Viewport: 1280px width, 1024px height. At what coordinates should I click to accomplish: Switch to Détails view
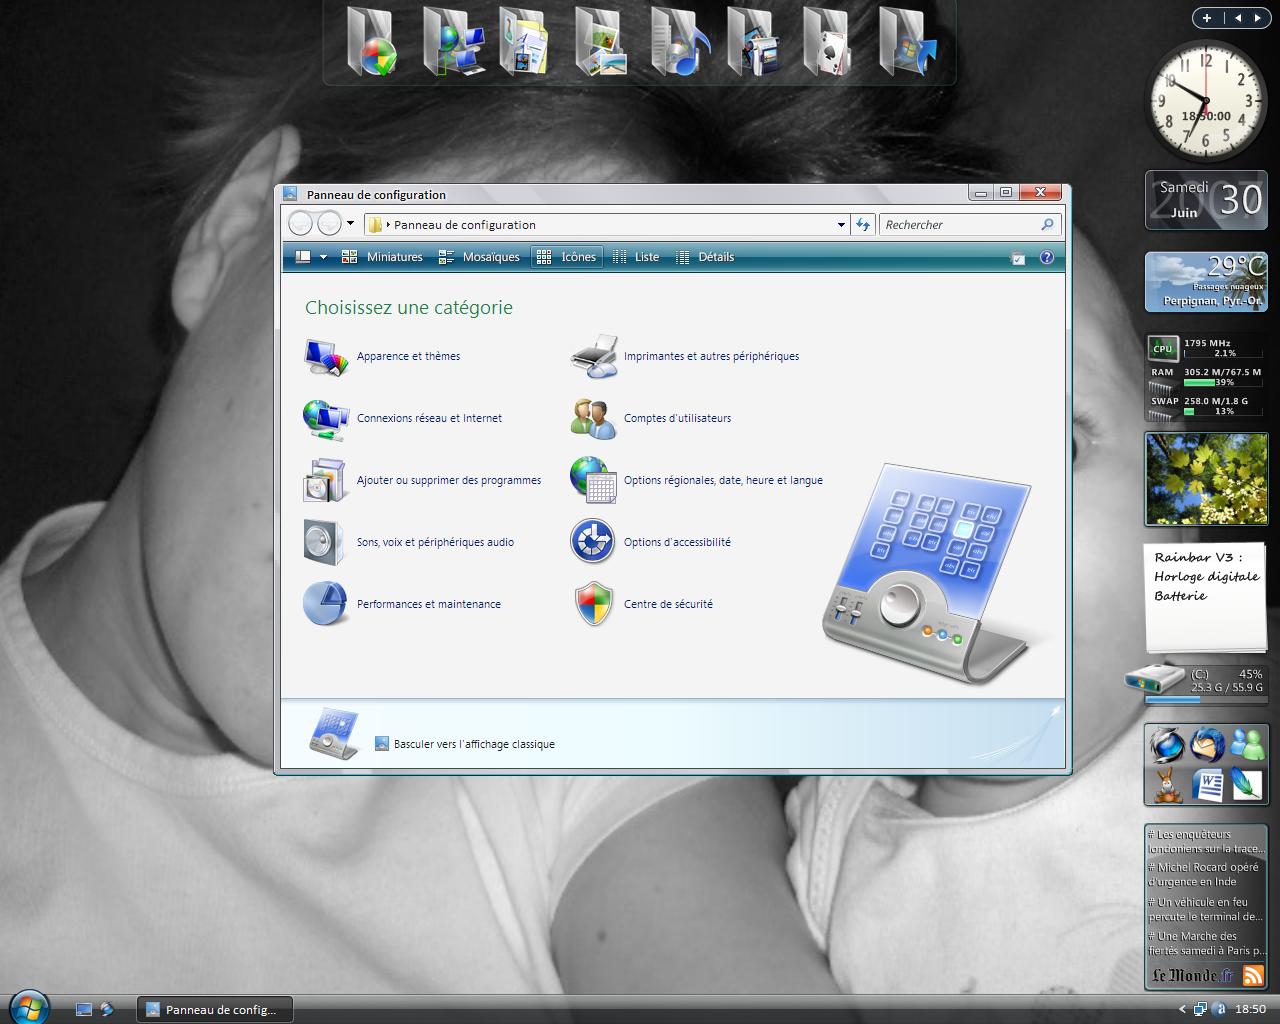pos(705,257)
